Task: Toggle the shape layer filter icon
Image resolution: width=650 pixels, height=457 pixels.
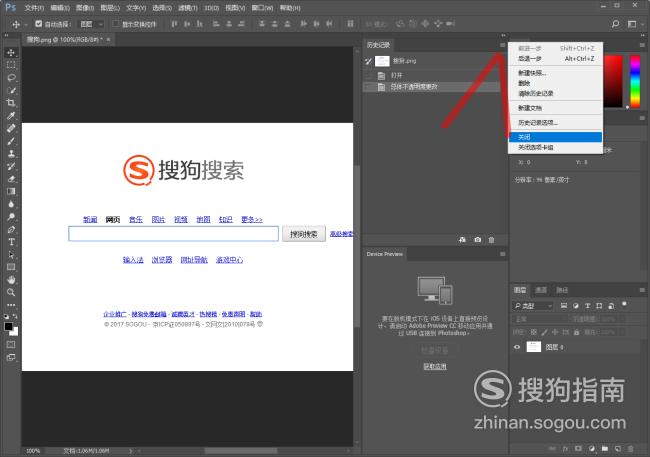Action: [599, 306]
